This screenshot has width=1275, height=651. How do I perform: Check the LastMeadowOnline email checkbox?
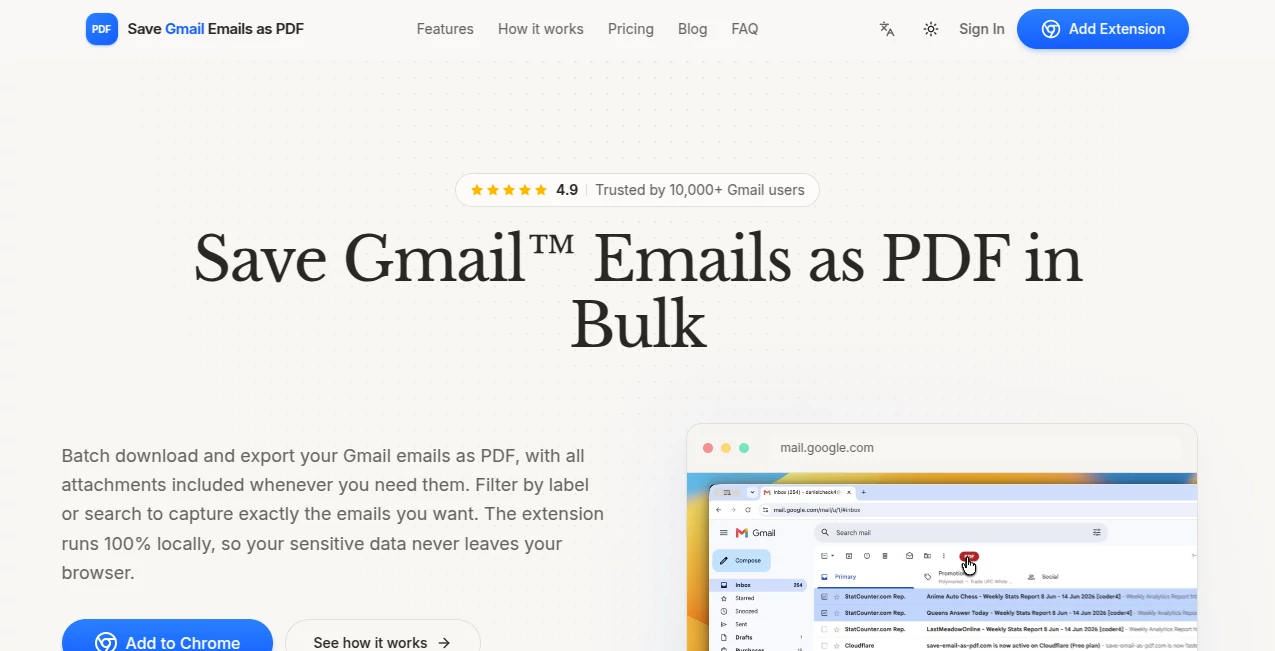(824, 630)
